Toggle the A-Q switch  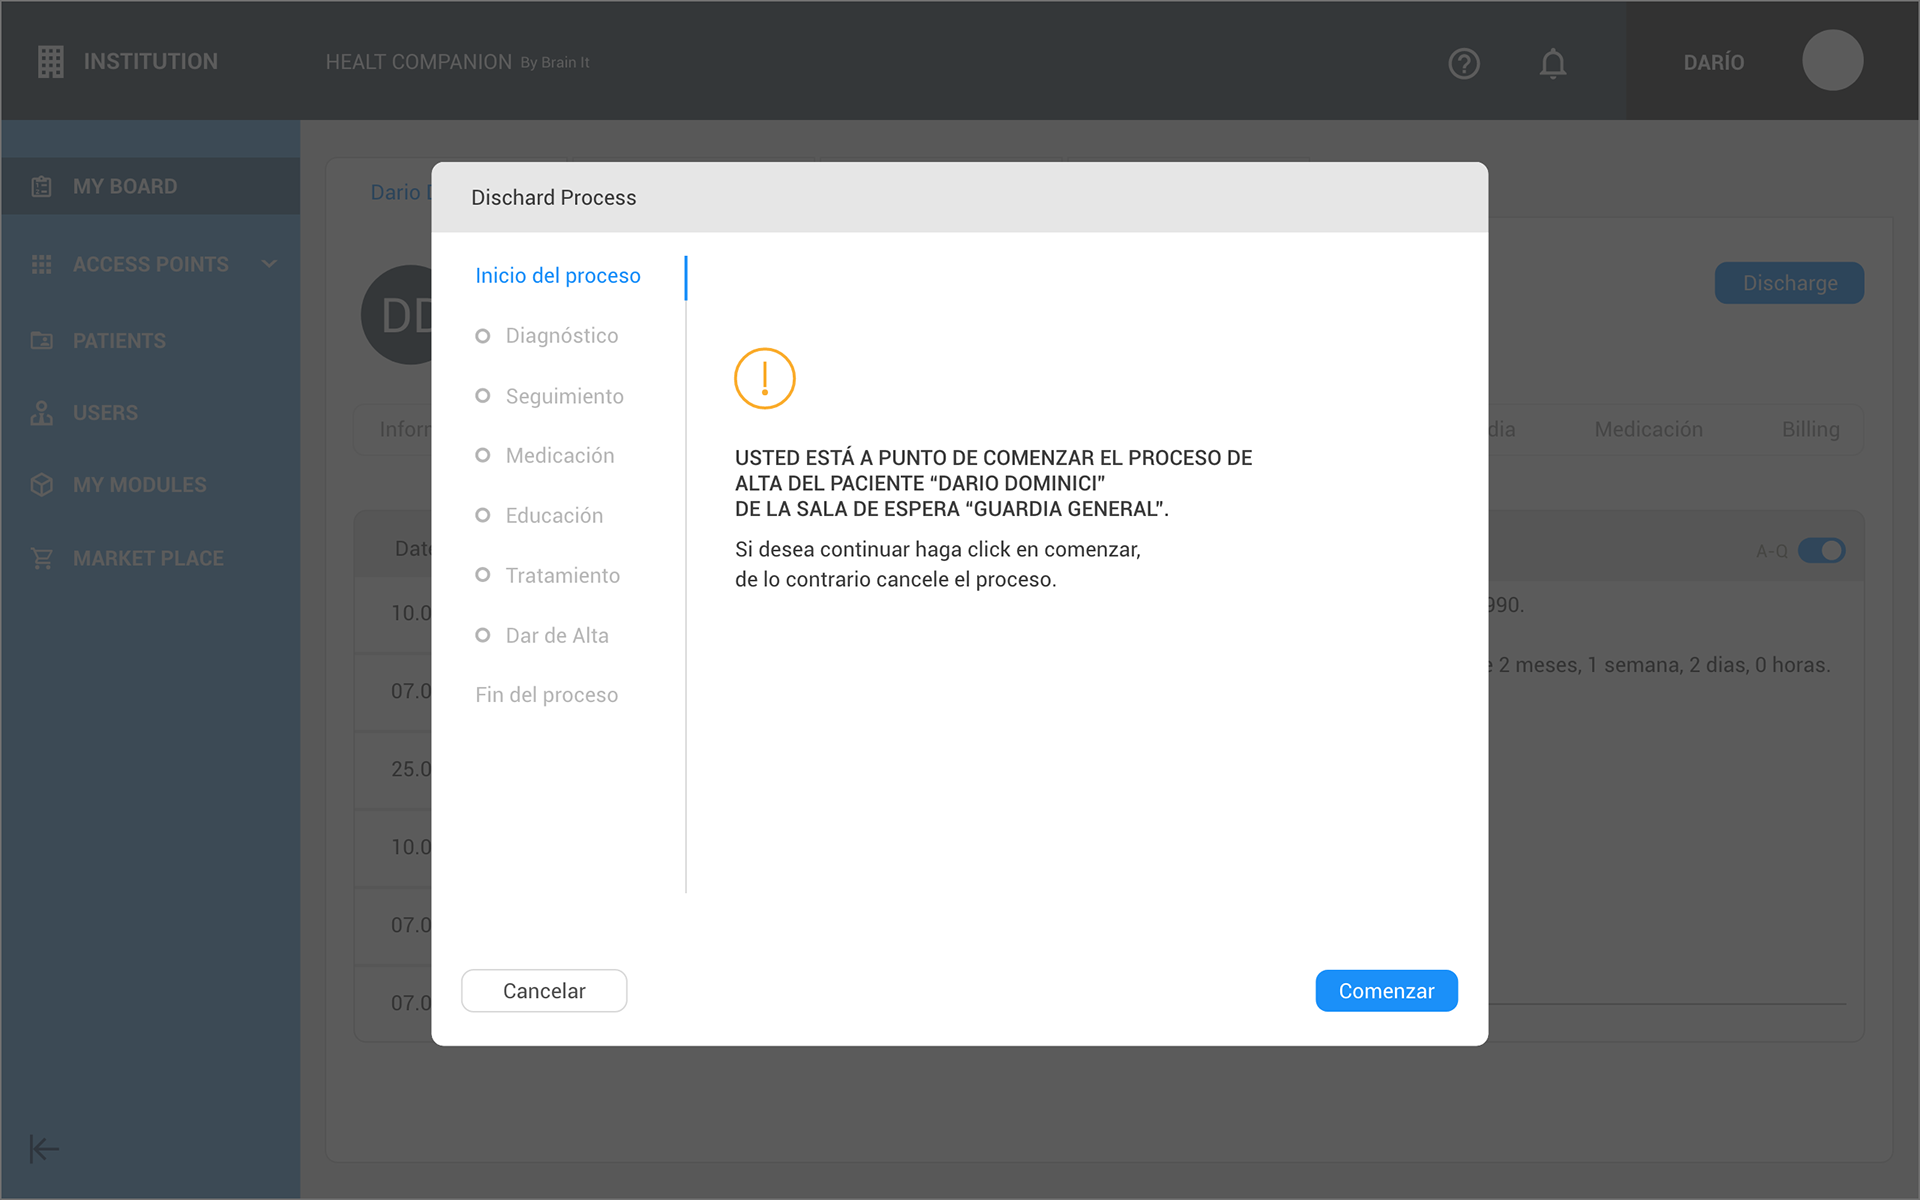(x=1821, y=551)
